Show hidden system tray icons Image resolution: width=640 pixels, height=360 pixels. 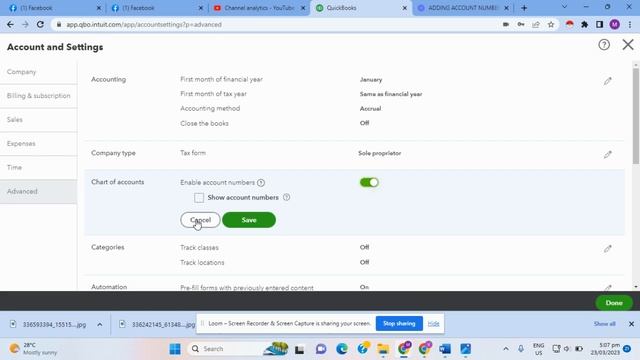(506, 349)
